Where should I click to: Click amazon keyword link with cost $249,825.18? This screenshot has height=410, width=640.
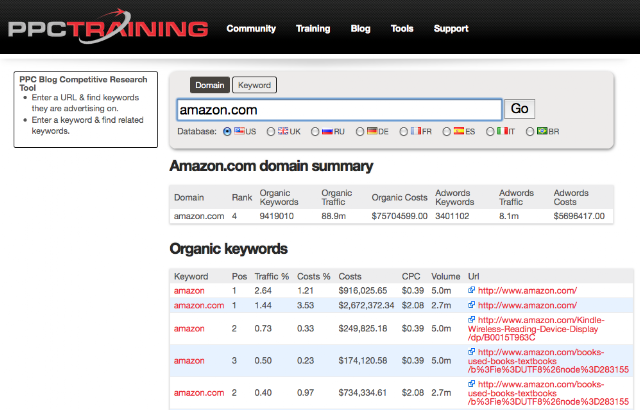[x=189, y=328]
